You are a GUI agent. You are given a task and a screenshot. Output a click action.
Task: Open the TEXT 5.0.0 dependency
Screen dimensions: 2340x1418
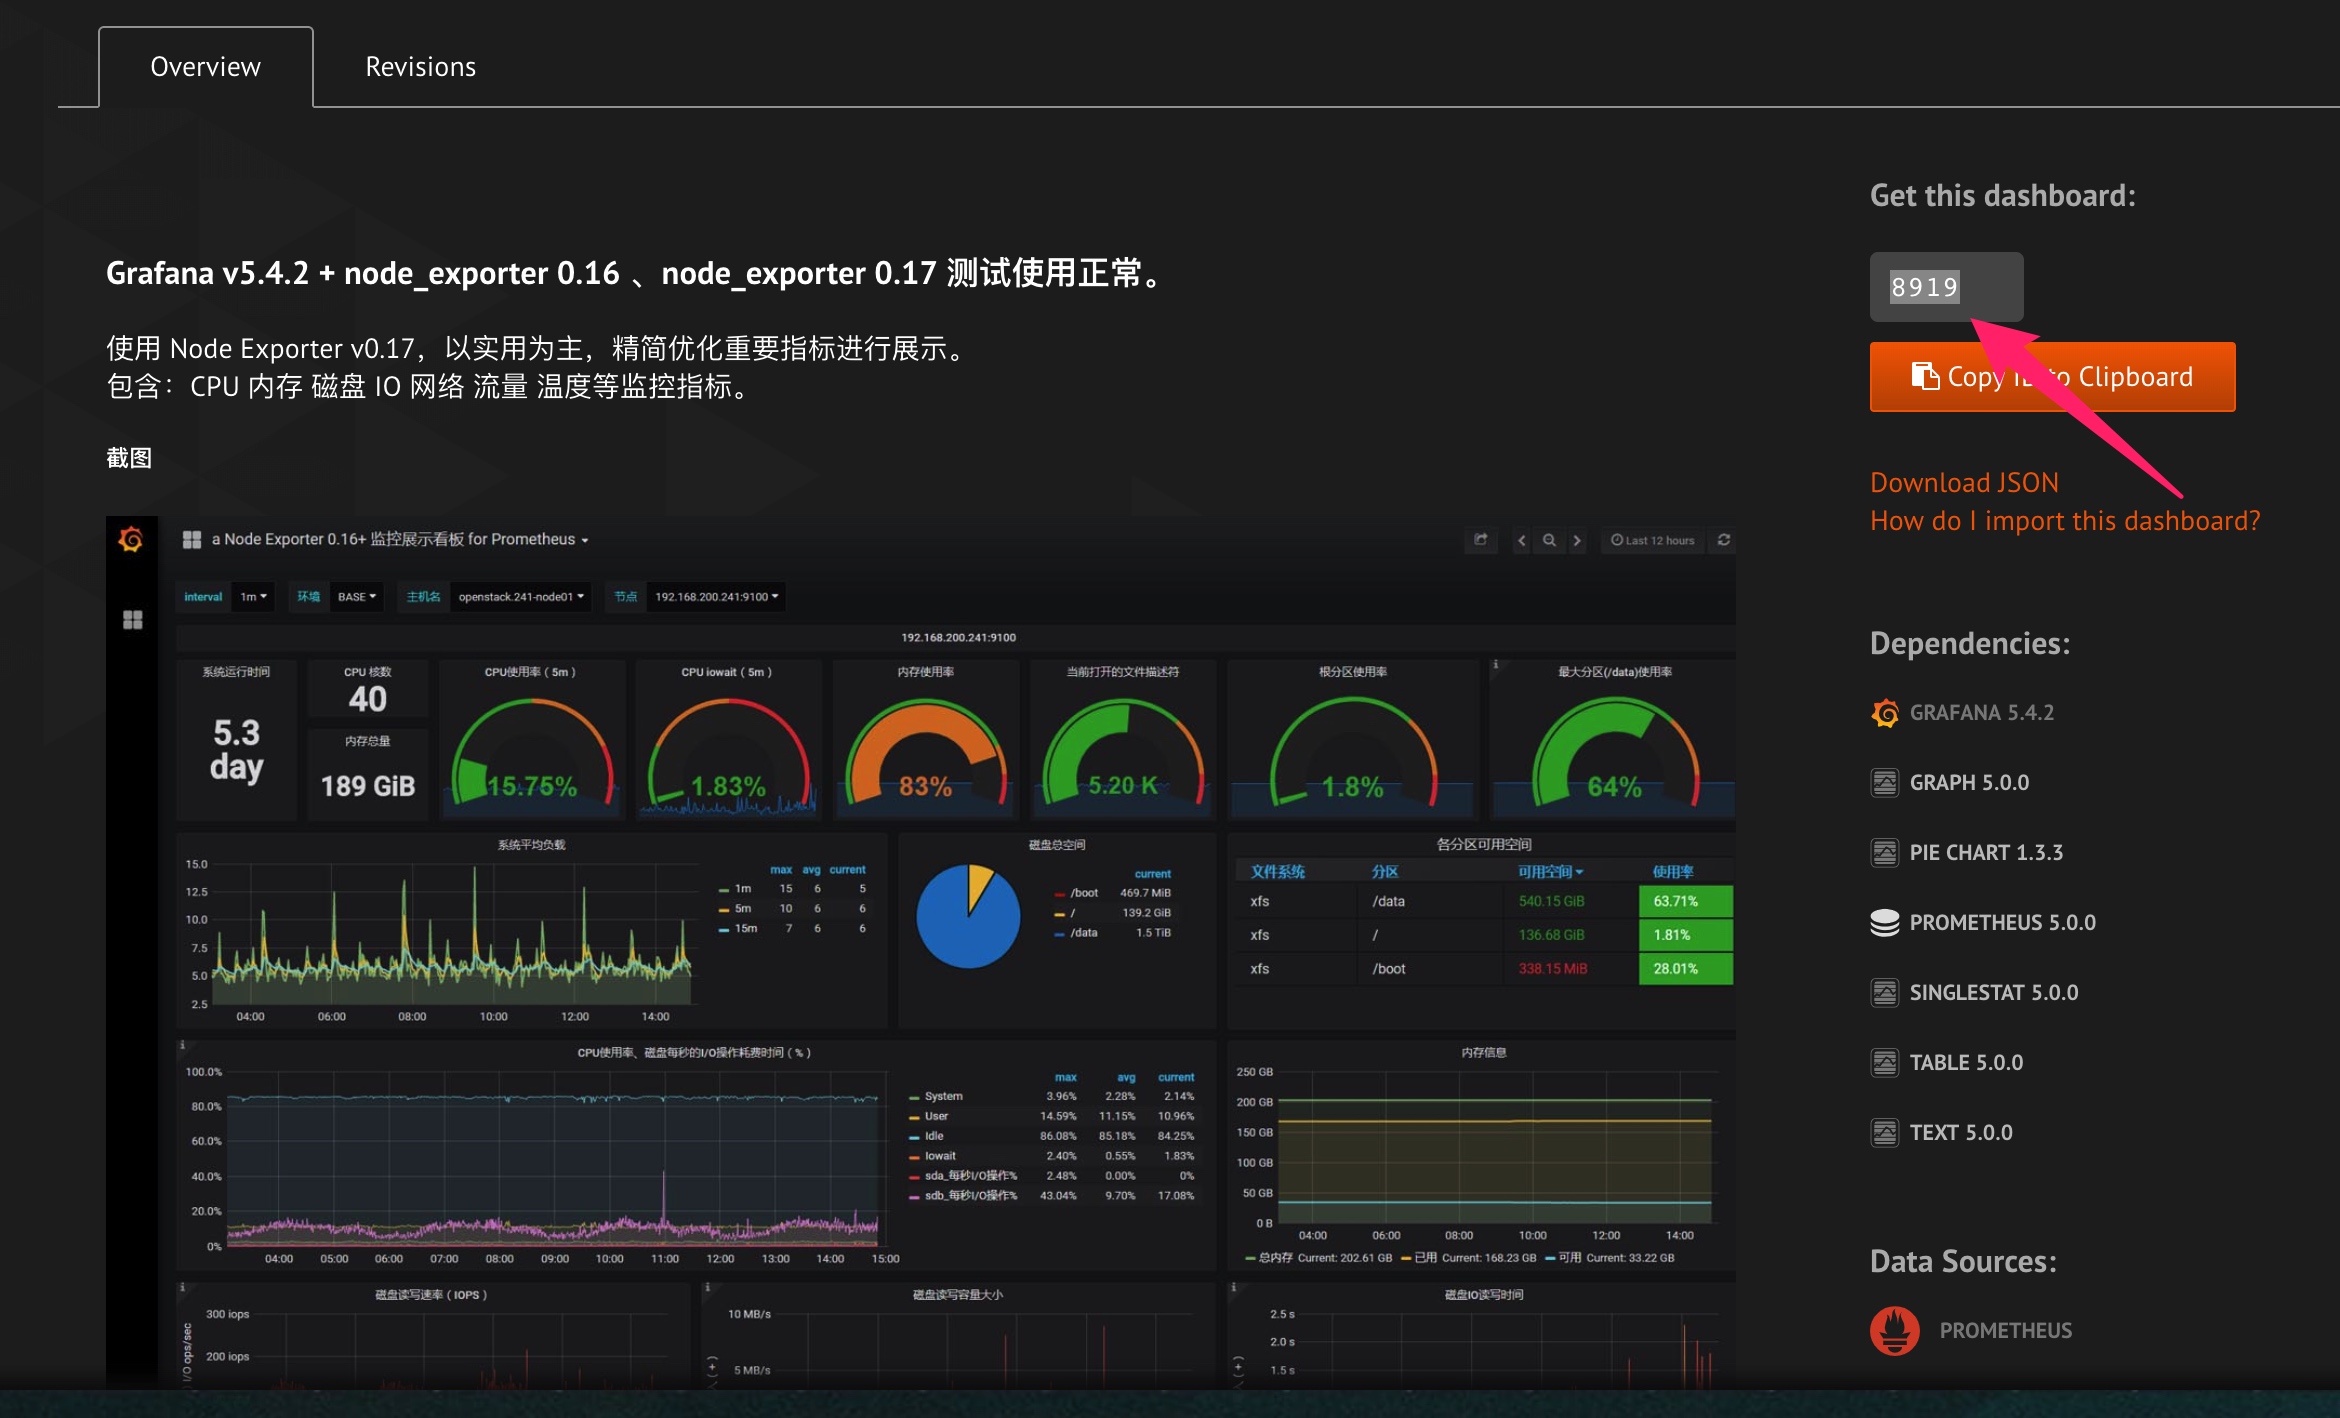[x=1961, y=1133]
